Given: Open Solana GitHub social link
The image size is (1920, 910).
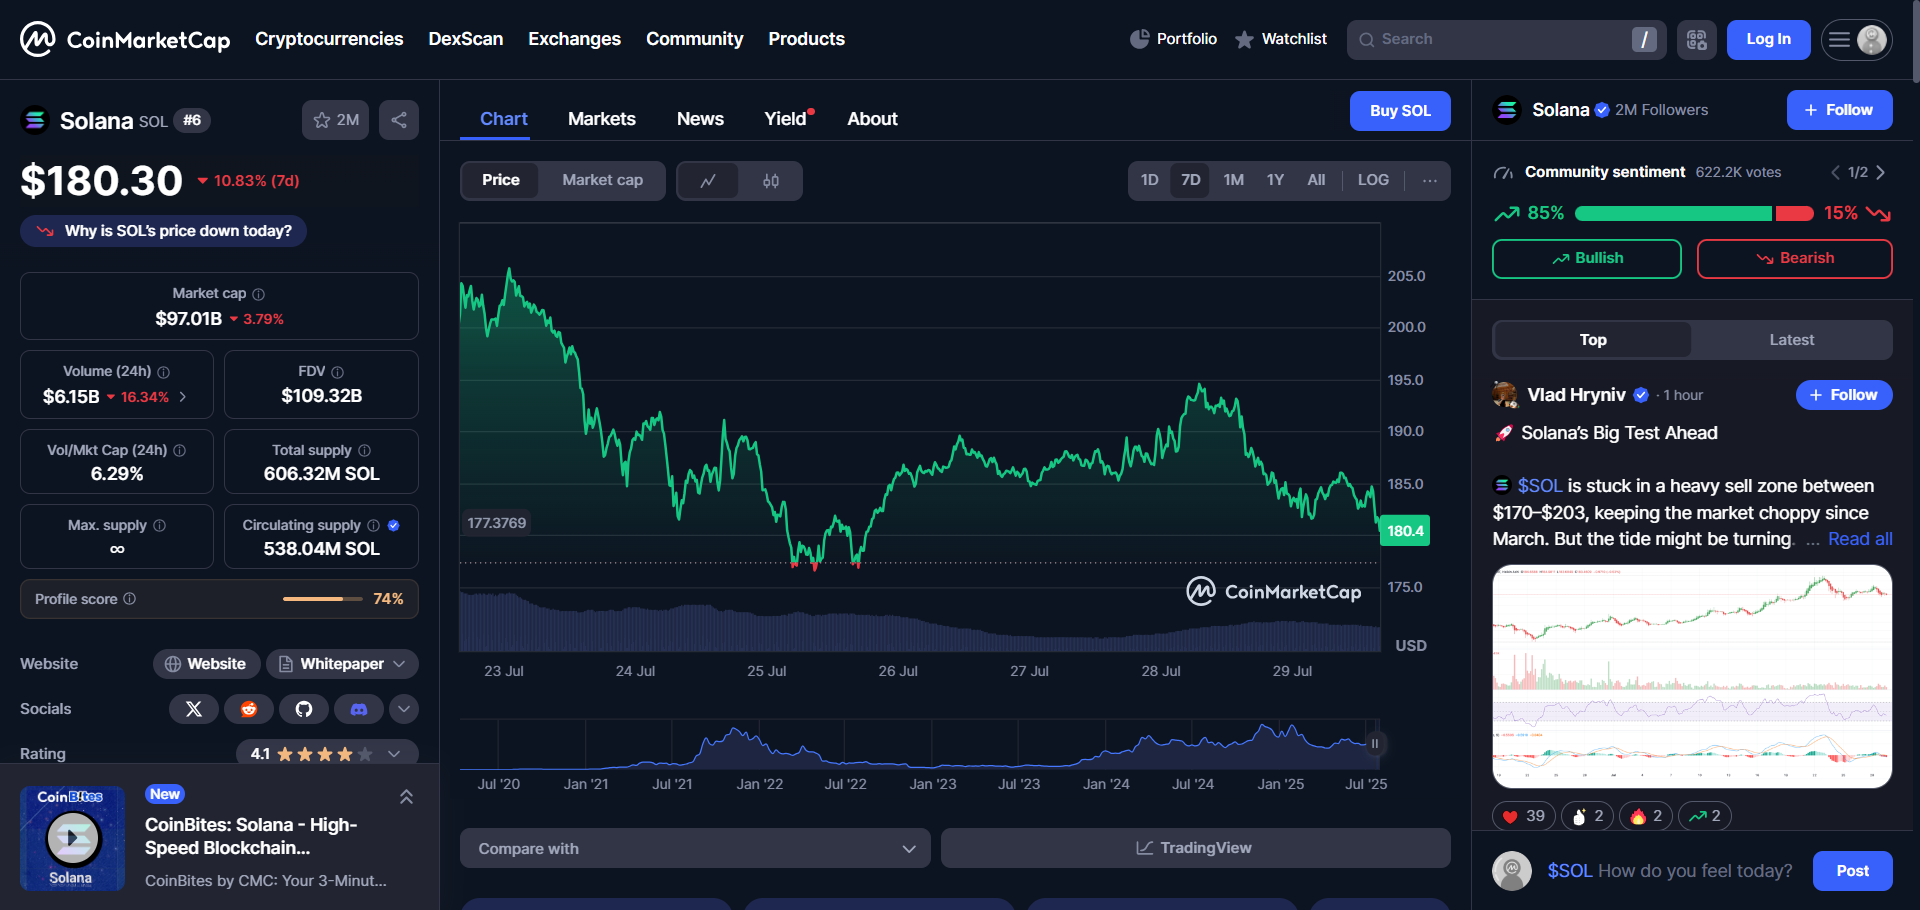Looking at the screenshot, I should [x=304, y=709].
